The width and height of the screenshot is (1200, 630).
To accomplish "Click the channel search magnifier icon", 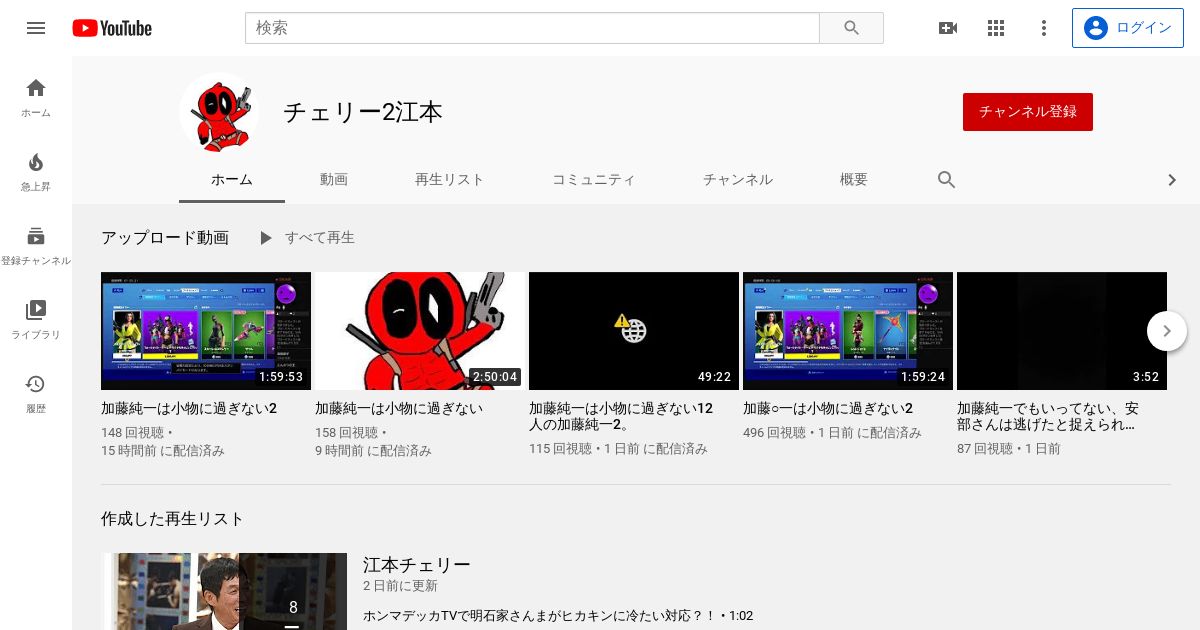I will coord(946,180).
